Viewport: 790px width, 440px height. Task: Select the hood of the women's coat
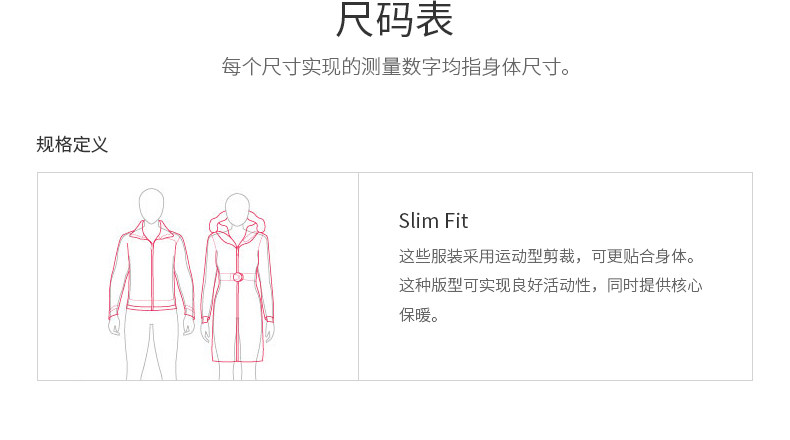coord(237,222)
